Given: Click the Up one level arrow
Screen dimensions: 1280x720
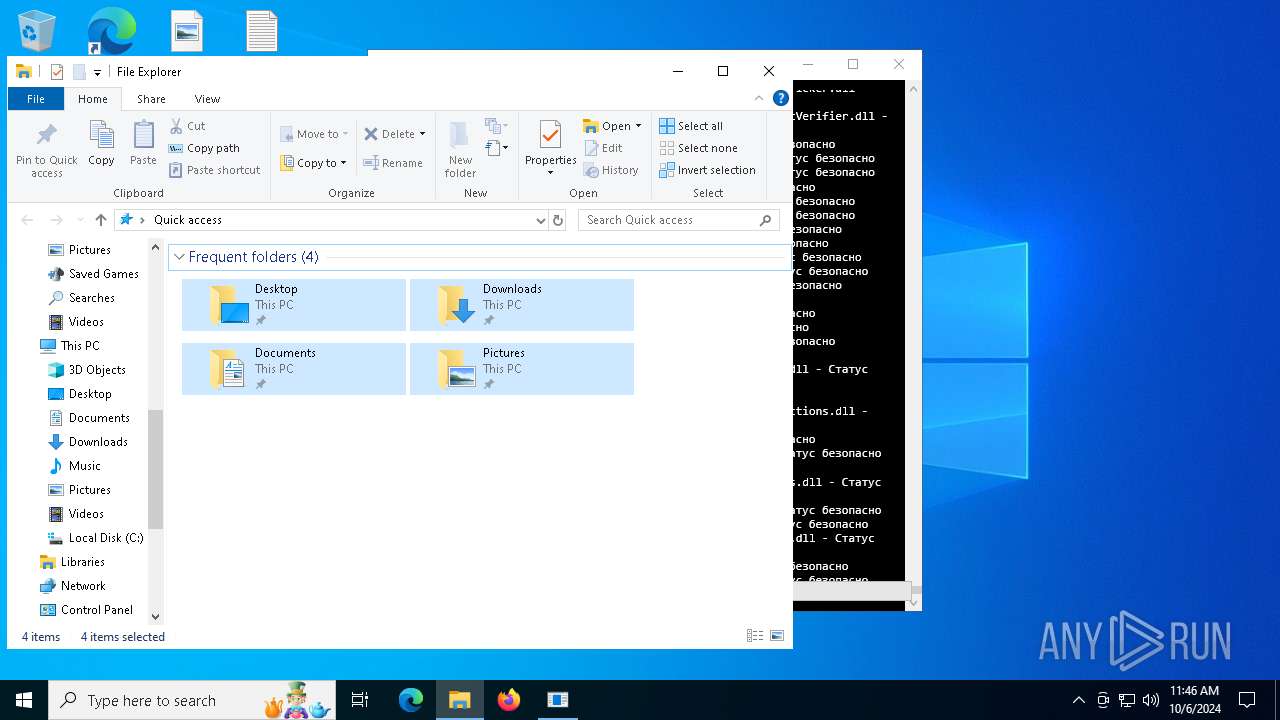Looking at the screenshot, I should point(101,220).
